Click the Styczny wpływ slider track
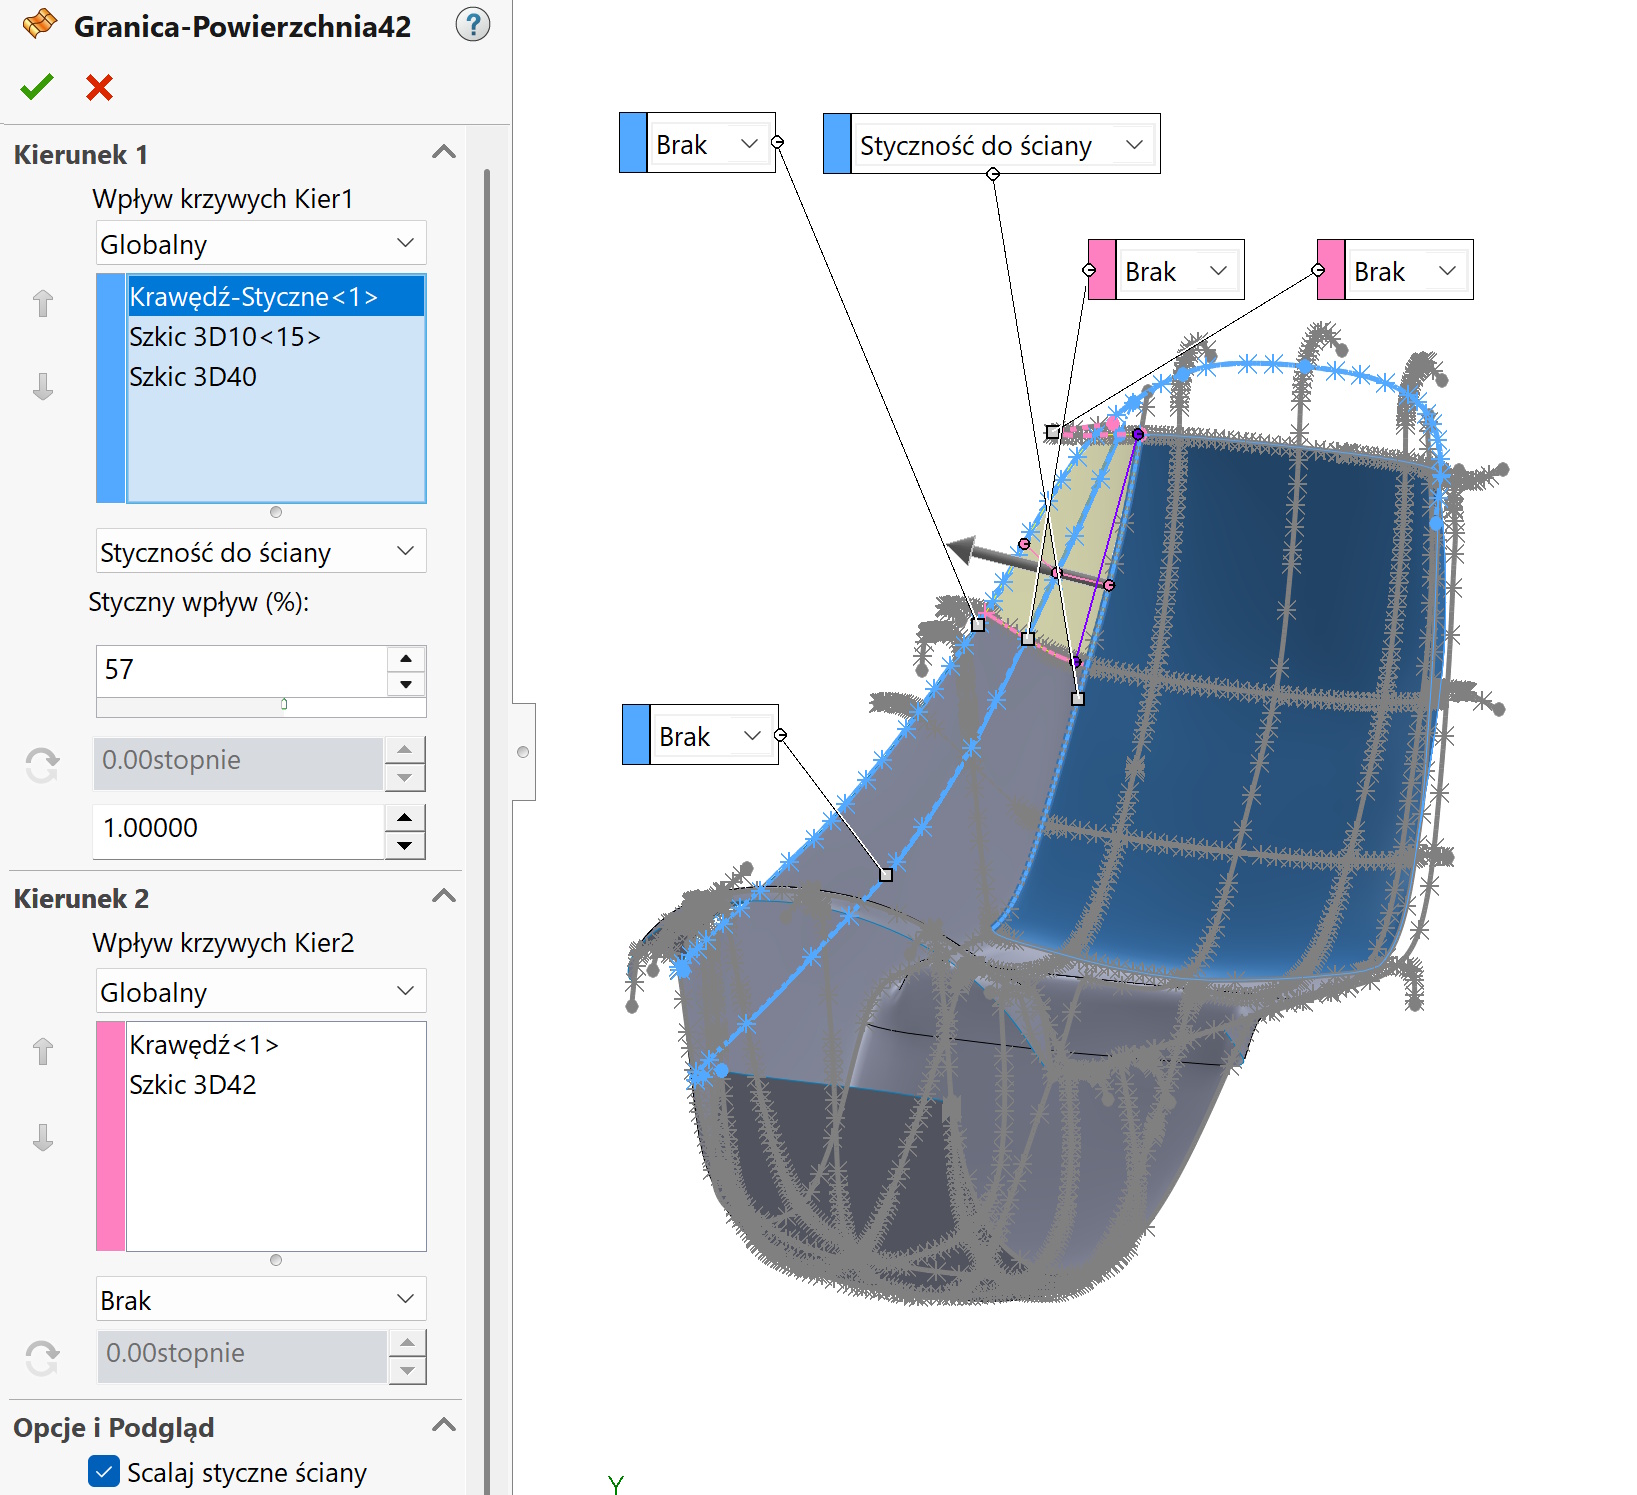This screenshot has height=1495, width=1637. point(261,706)
